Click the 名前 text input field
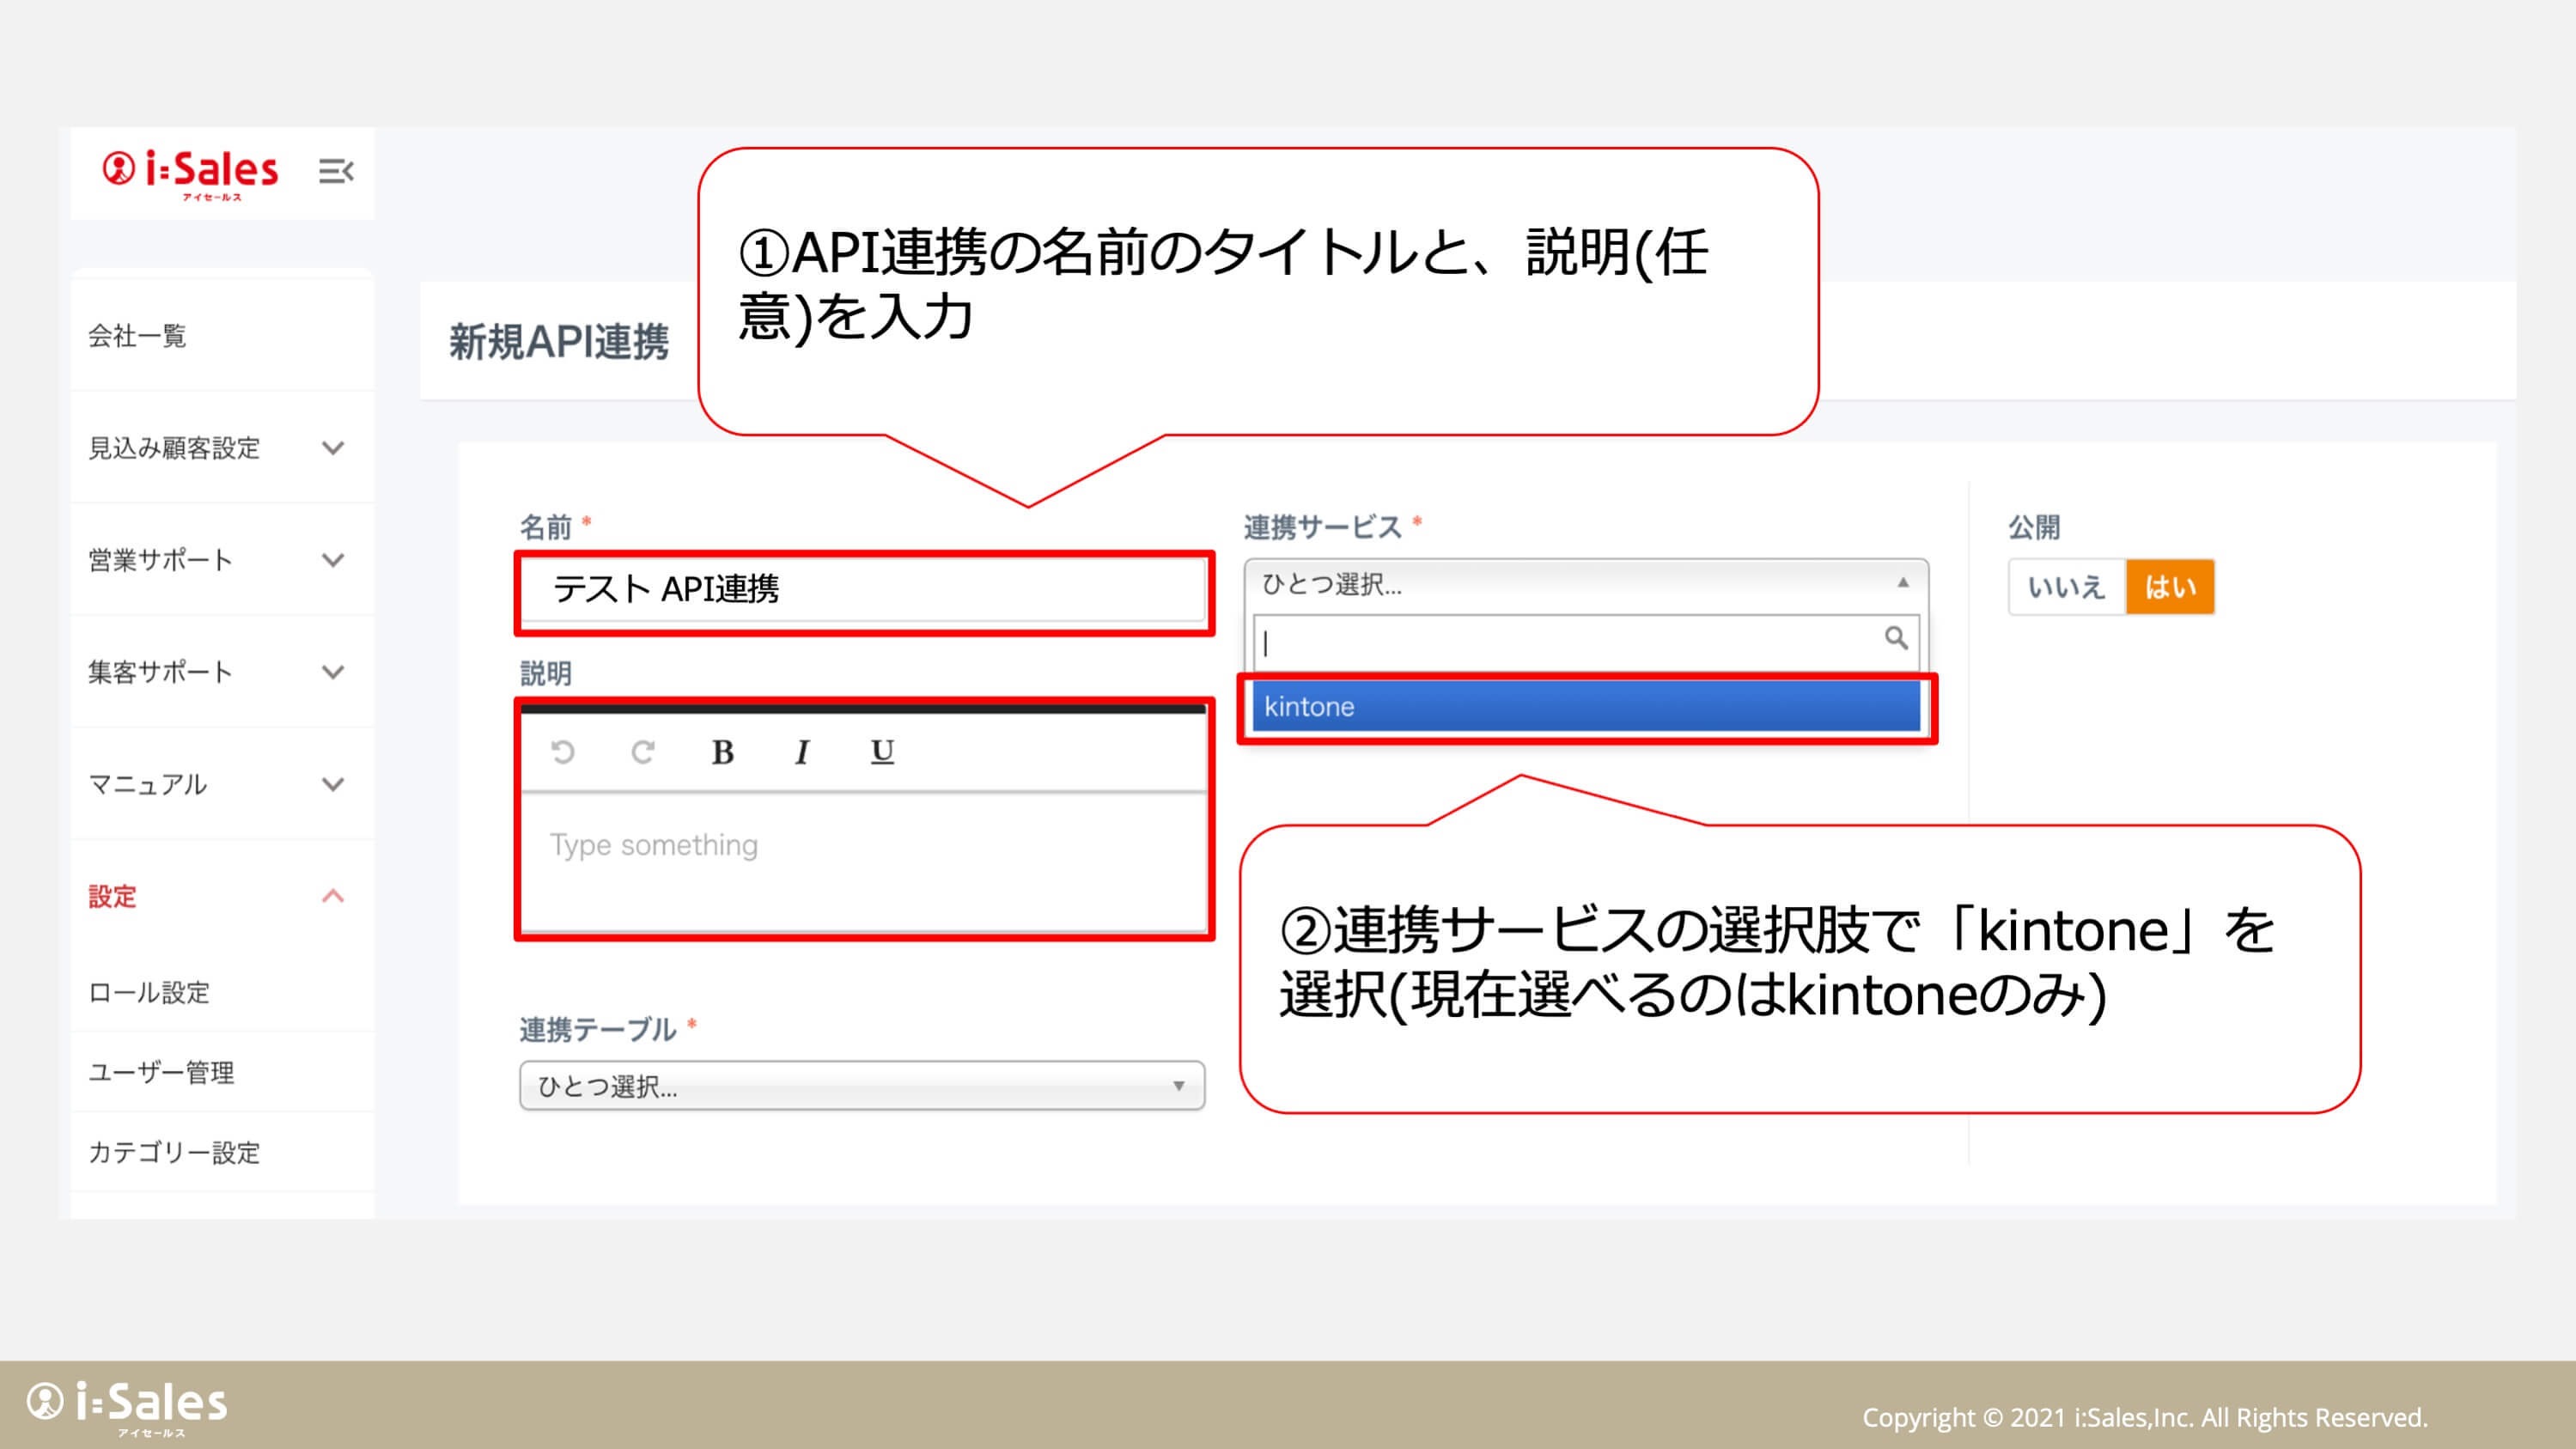Screen dimensions: 2576x1449 coord(865,590)
